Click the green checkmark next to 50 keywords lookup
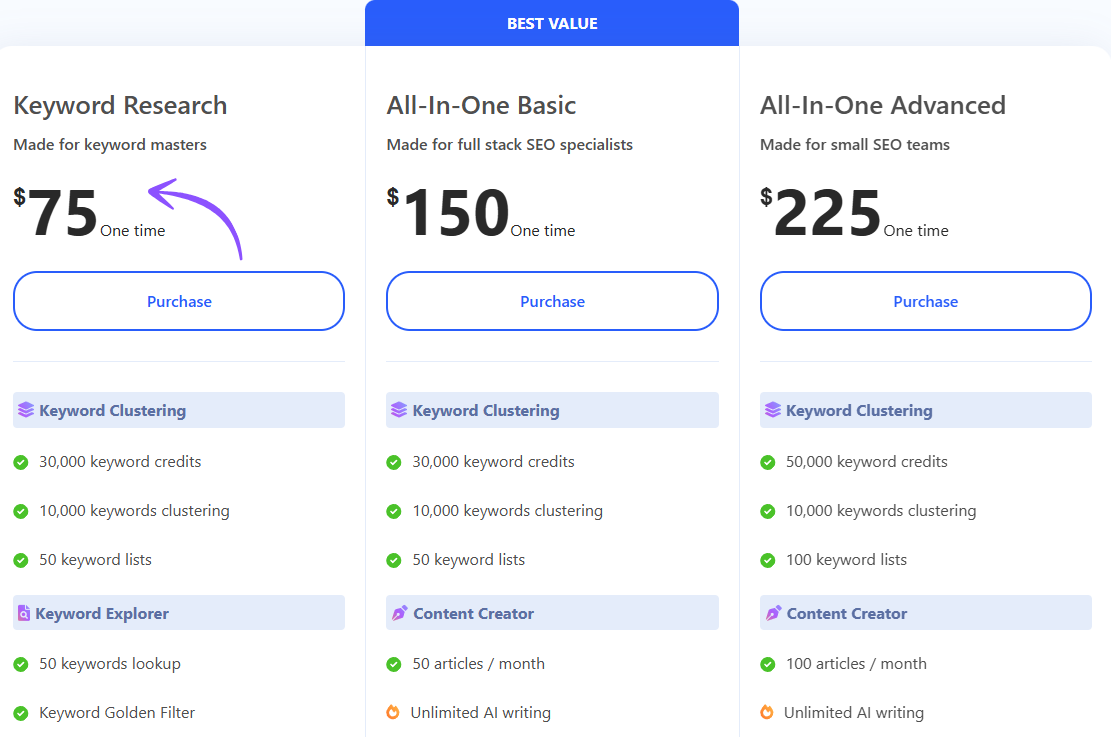 tap(21, 664)
